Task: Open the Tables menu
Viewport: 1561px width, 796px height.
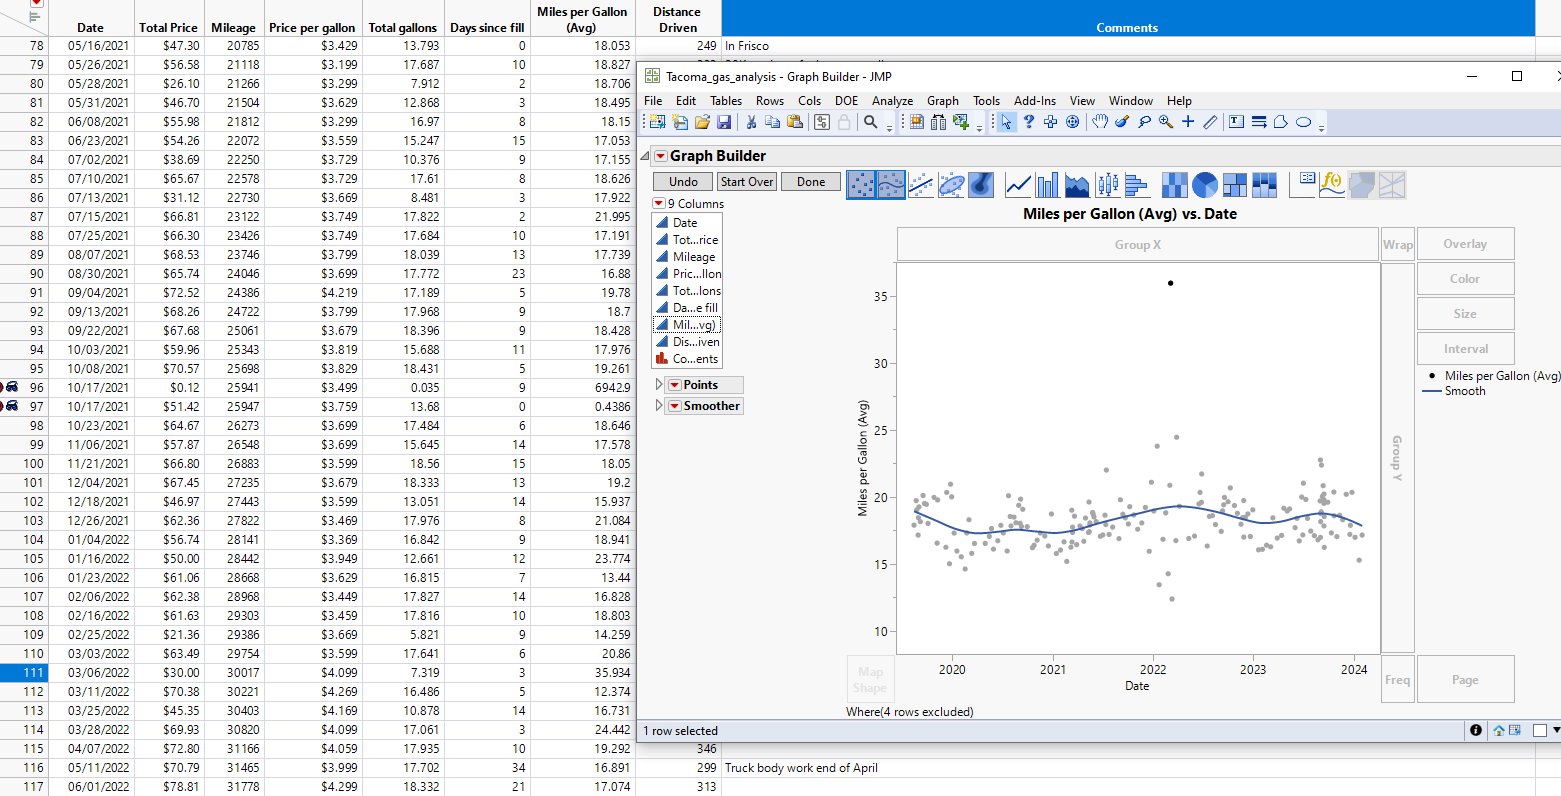Action: pyautogui.click(x=726, y=101)
